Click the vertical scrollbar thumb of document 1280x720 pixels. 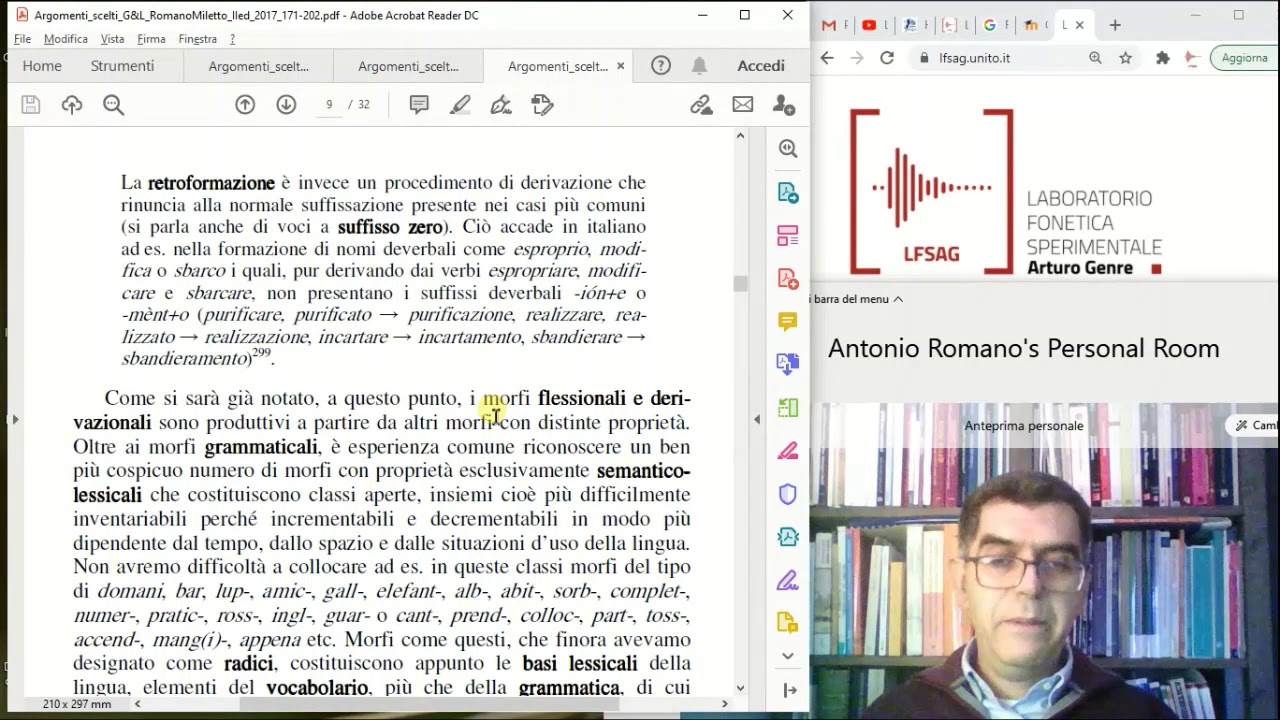740,284
